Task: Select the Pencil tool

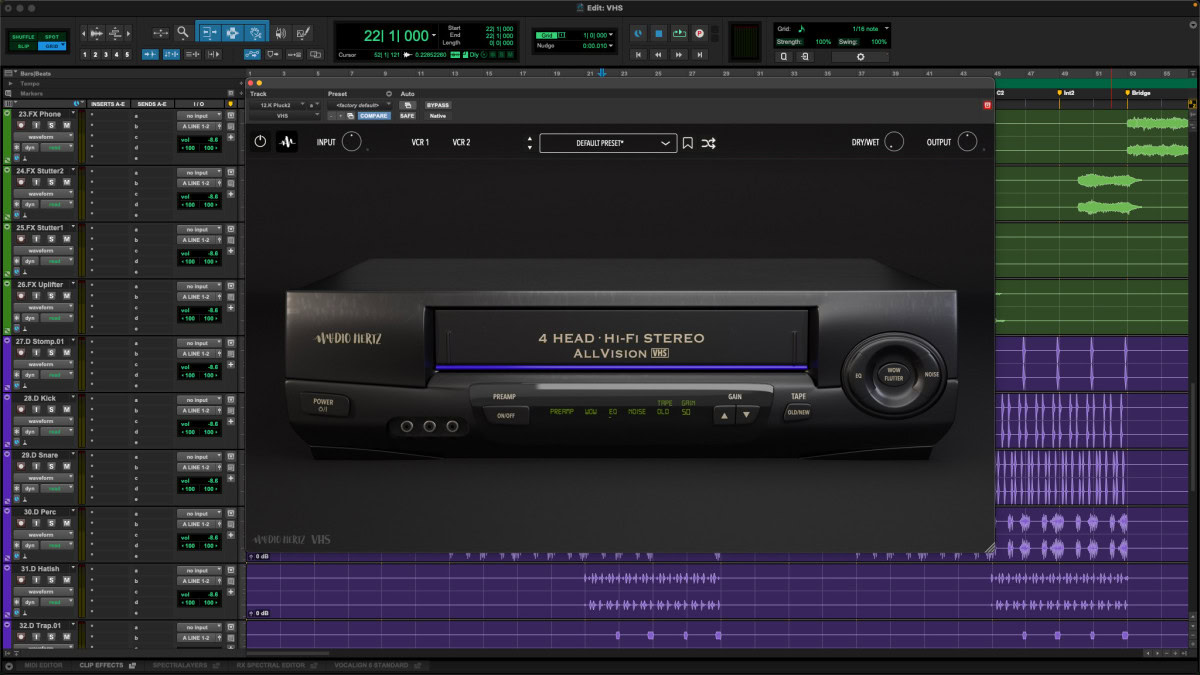Action: point(302,33)
